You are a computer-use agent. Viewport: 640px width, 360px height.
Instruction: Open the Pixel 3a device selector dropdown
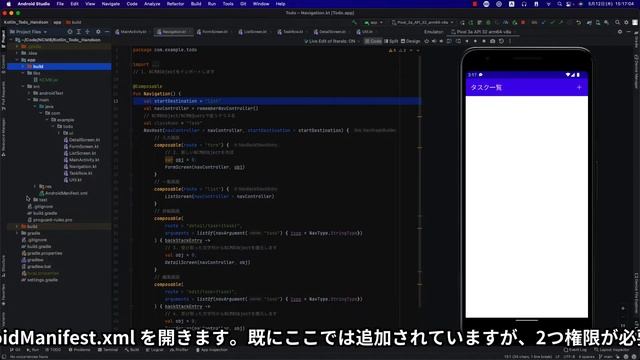tap(422, 22)
